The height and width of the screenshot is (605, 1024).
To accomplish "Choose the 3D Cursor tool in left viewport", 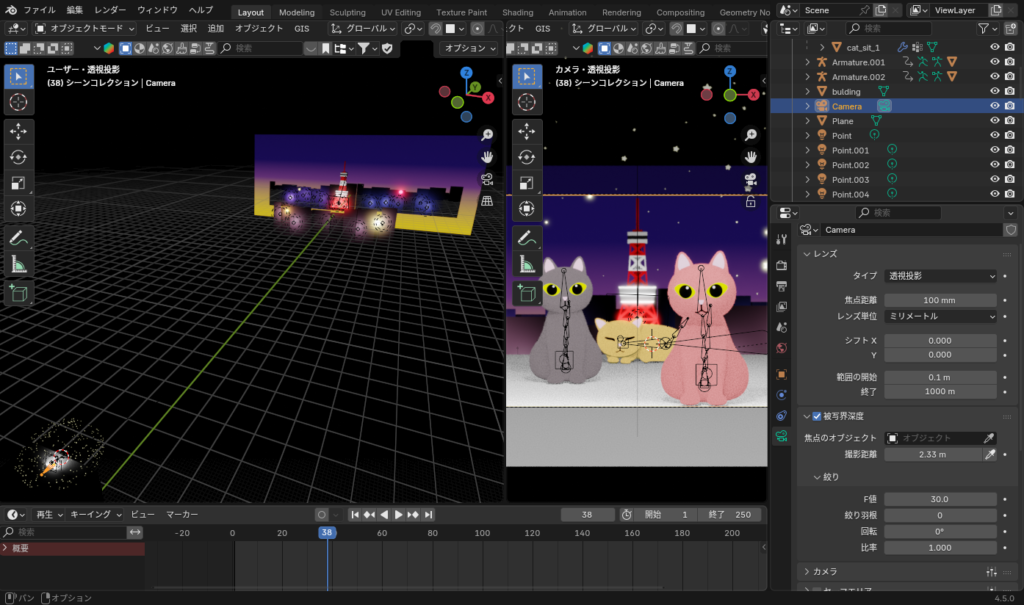I will coord(19,102).
